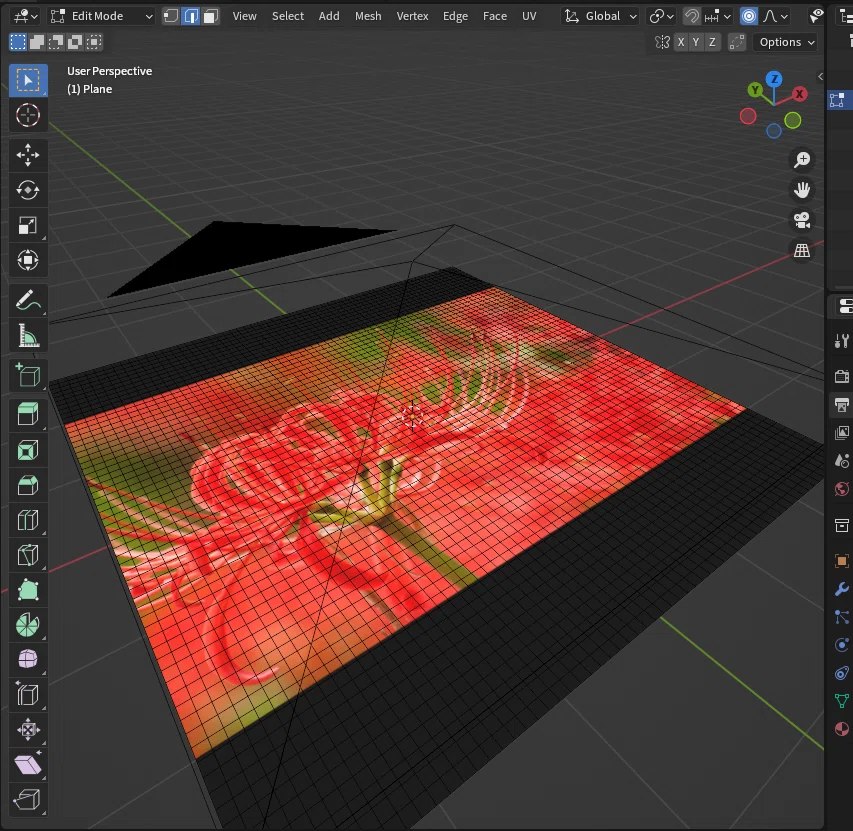Open the Face menu
Viewport: 853px width, 831px height.
[x=495, y=16]
